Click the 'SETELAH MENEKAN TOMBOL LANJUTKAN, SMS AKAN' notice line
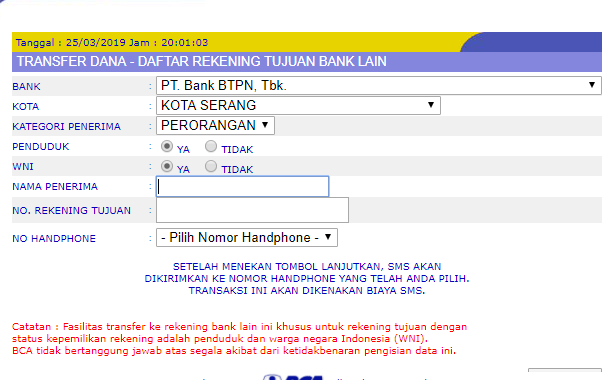The width and height of the screenshot is (614, 380). click(x=307, y=267)
